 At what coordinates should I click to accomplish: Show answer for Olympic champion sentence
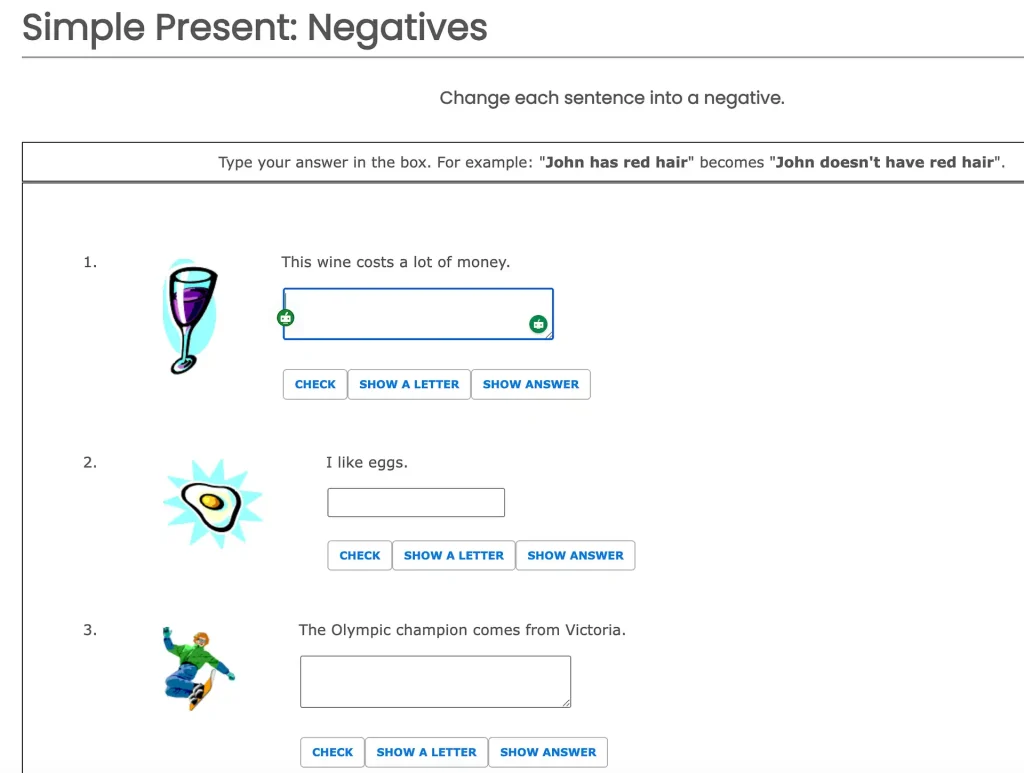[x=548, y=752]
